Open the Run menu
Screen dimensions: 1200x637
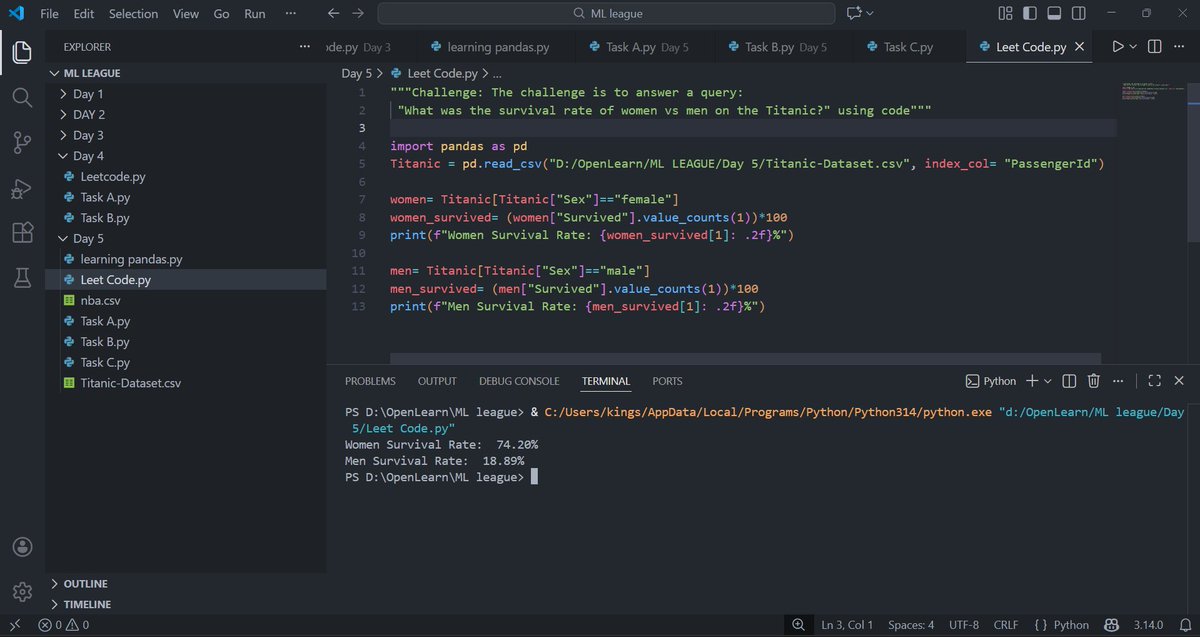[255, 14]
